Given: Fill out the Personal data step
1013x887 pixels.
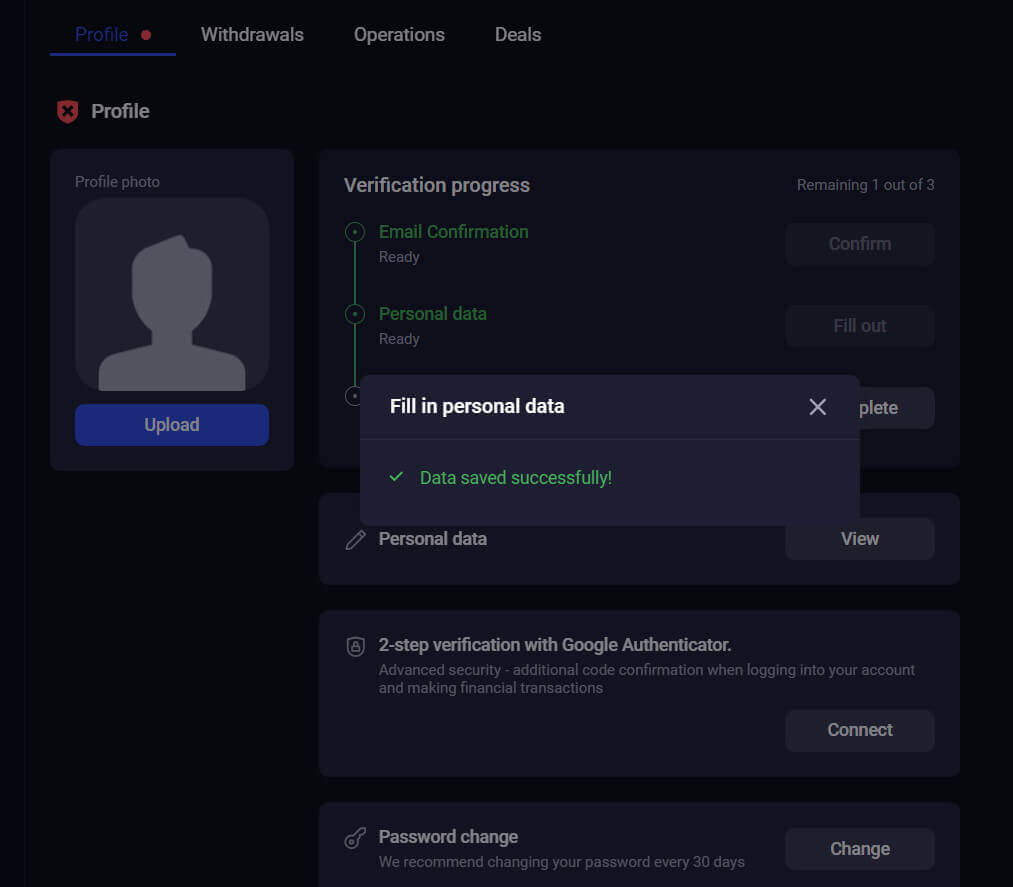Looking at the screenshot, I should click(859, 326).
